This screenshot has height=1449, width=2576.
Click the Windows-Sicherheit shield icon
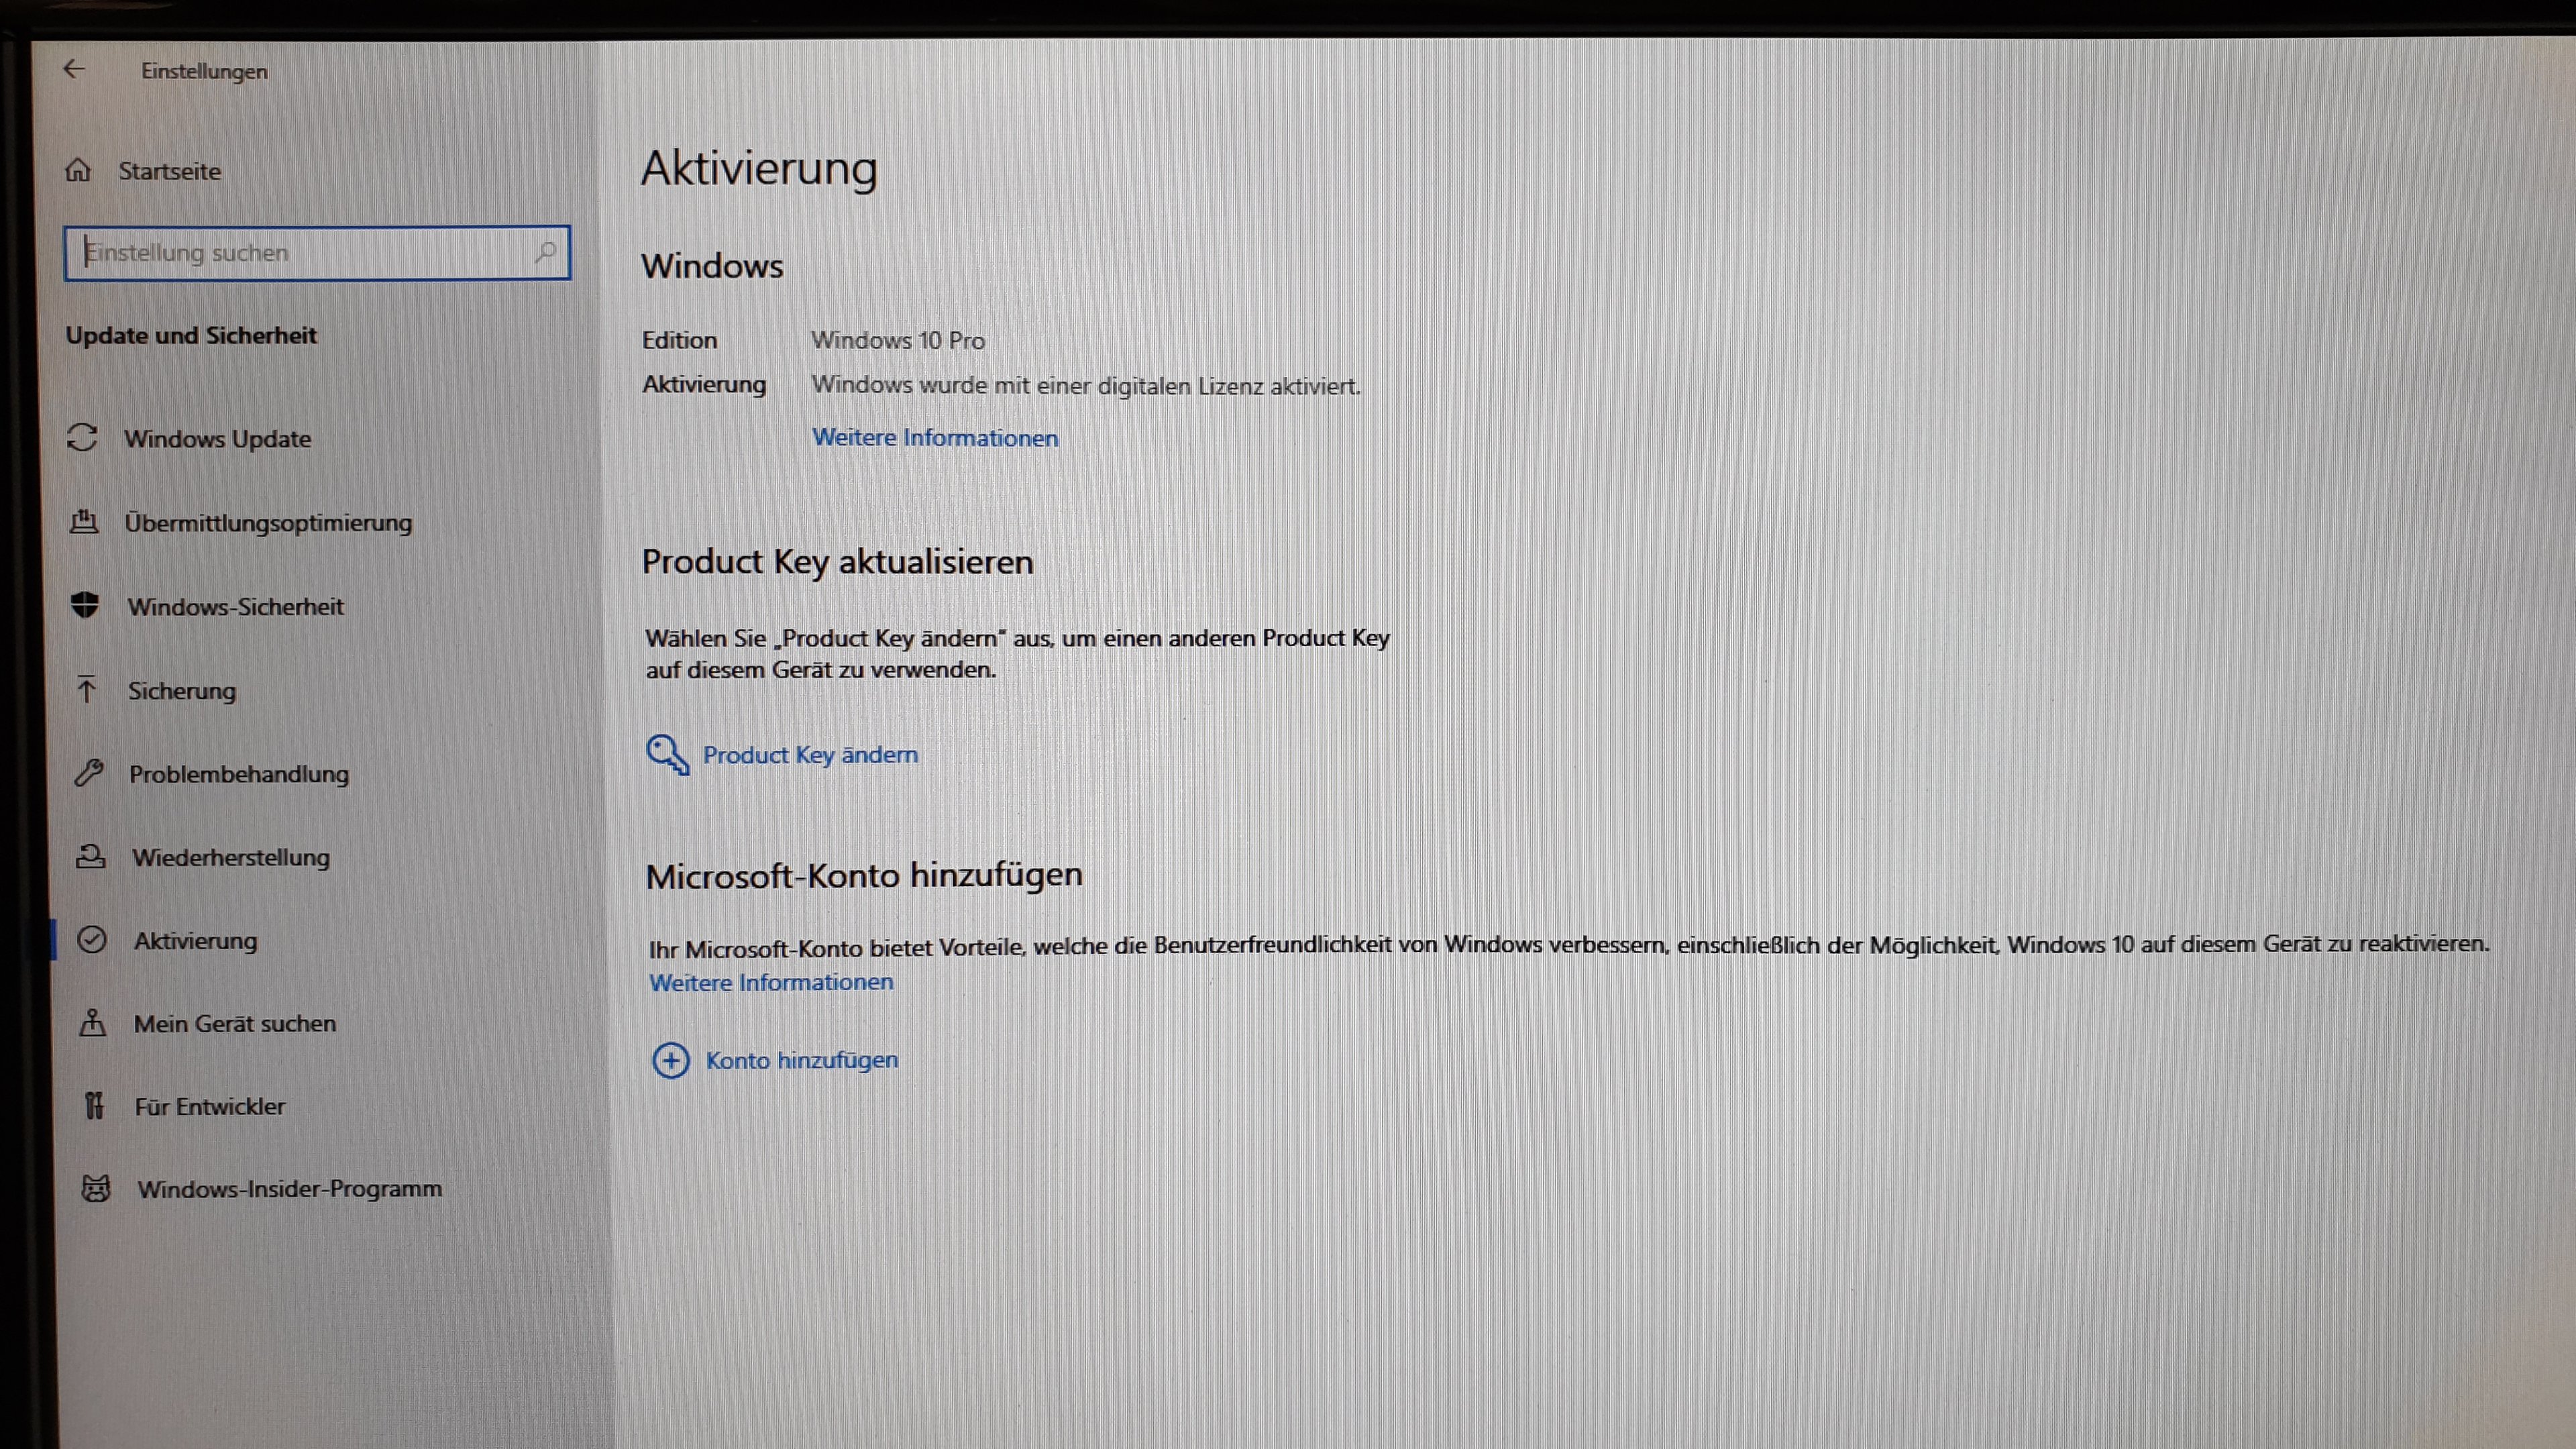pyautogui.click(x=85, y=605)
